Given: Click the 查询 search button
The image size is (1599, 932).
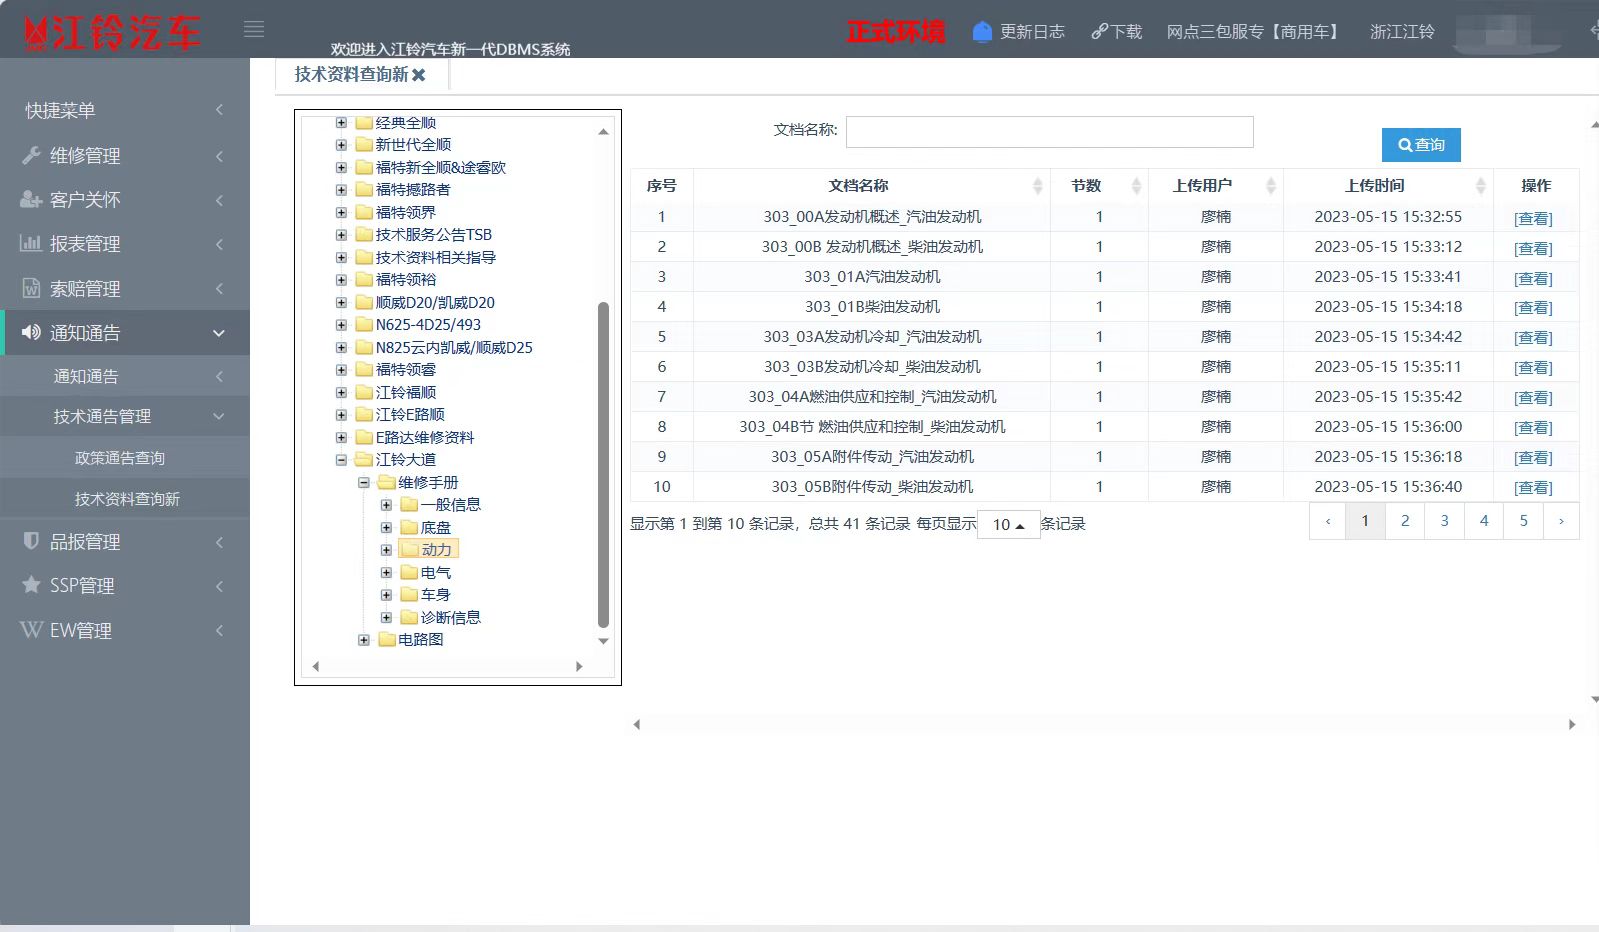Looking at the screenshot, I should click(1421, 145).
